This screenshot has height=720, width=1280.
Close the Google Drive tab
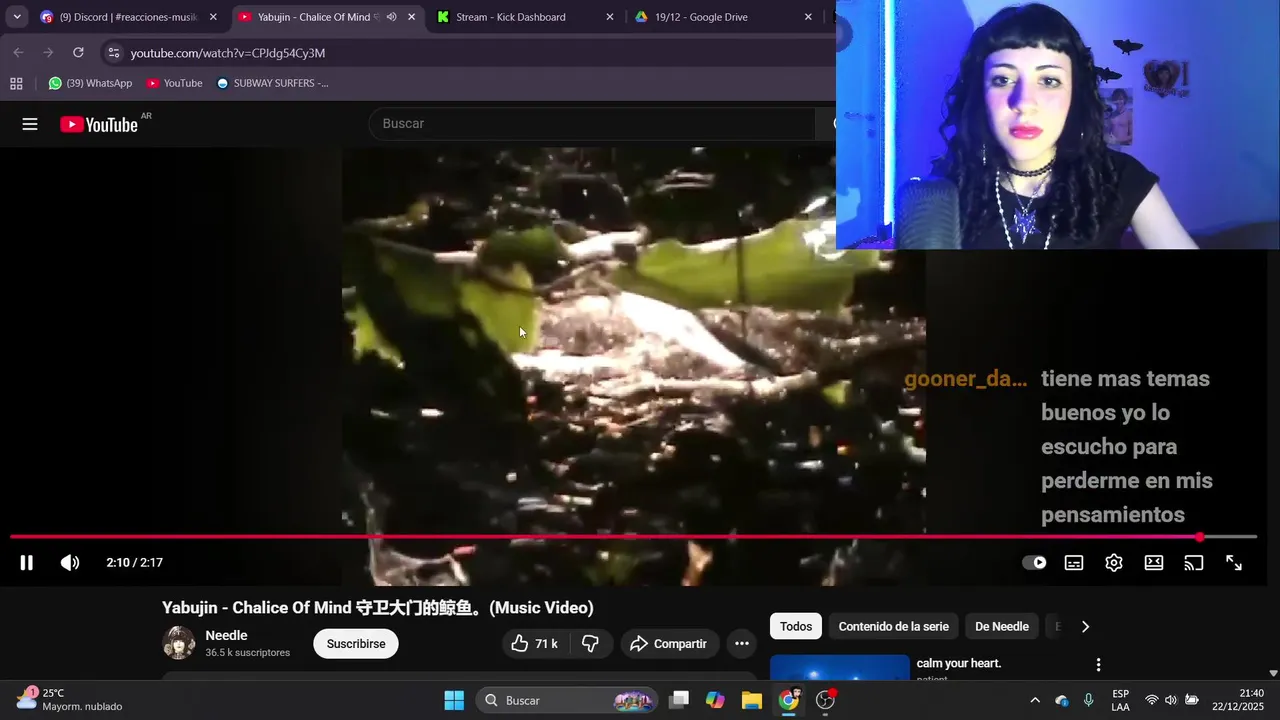coord(808,17)
